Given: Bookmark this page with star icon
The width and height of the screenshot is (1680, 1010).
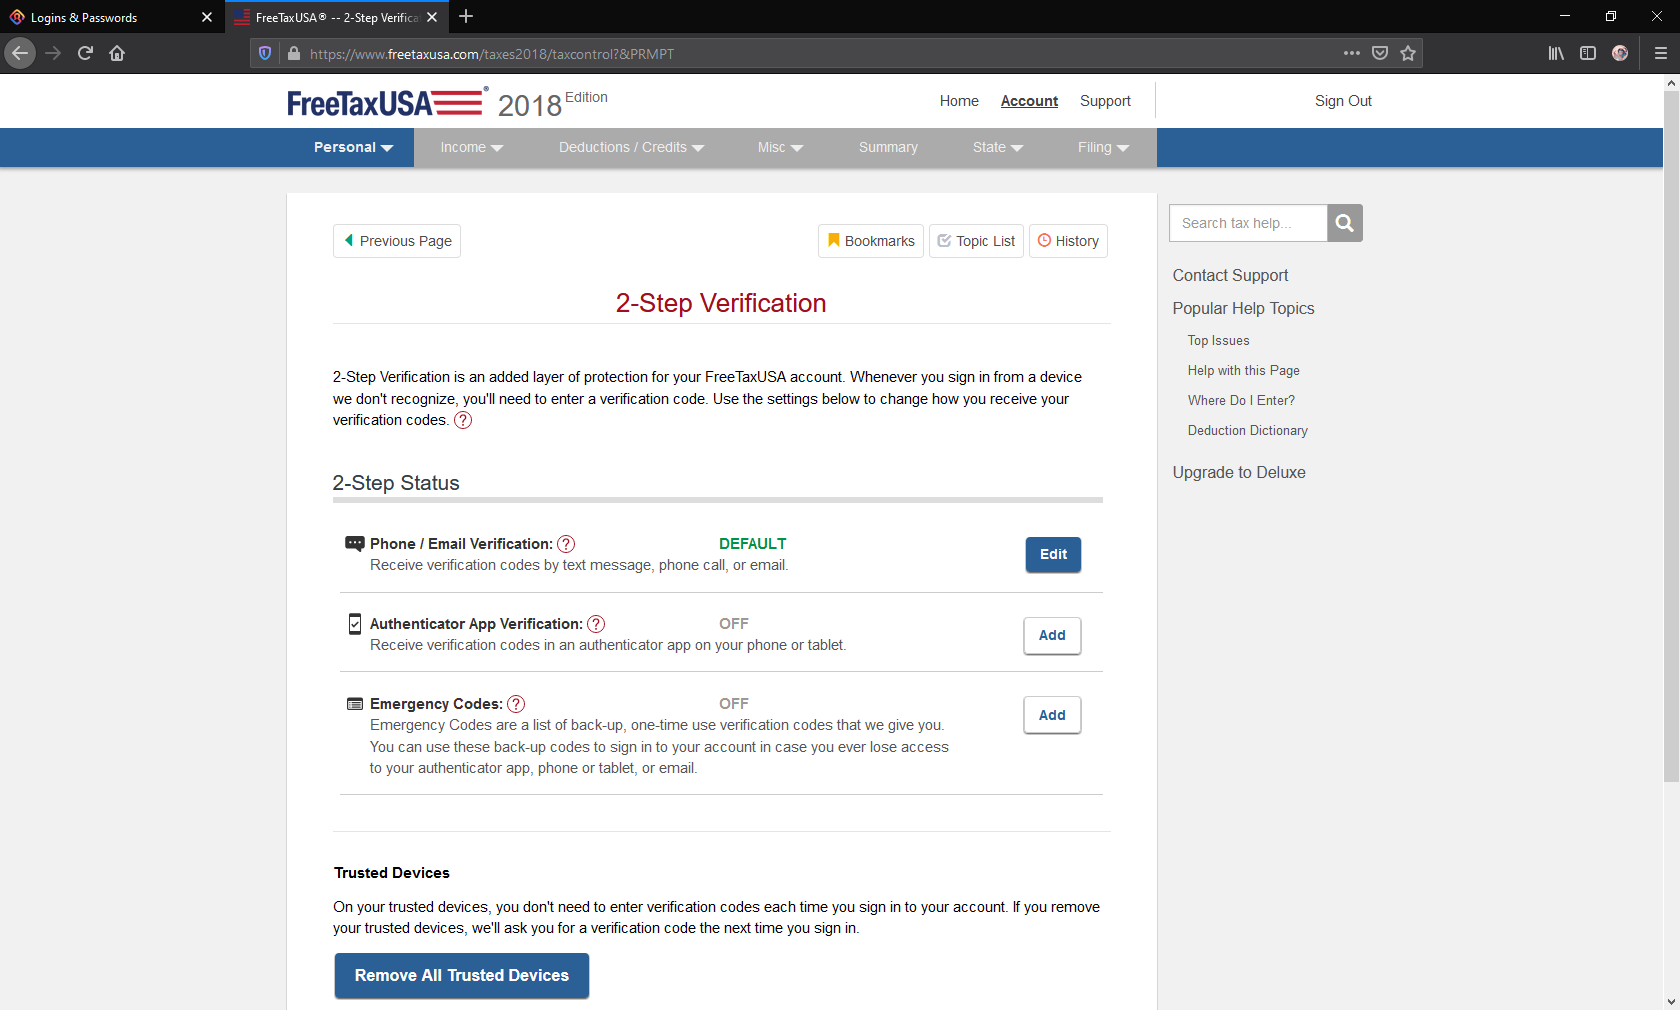Looking at the screenshot, I should pyautogui.click(x=1408, y=53).
